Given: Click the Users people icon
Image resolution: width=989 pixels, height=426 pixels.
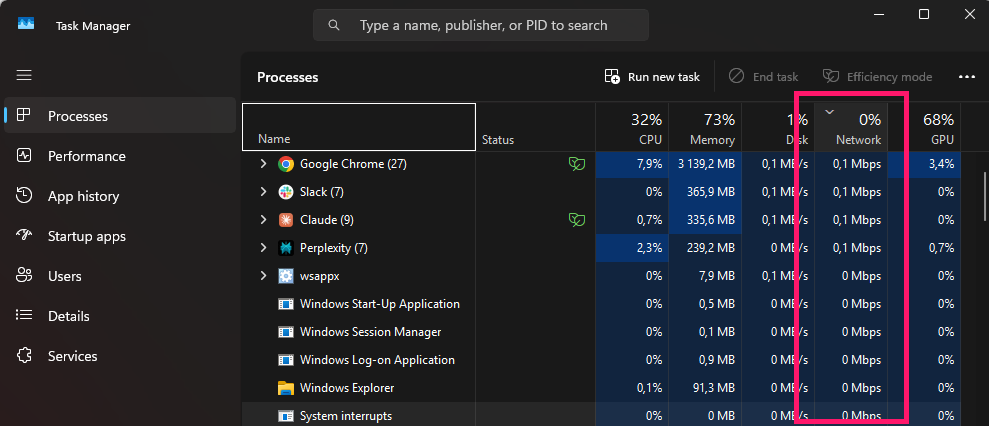Looking at the screenshot, I should (24, 276).
